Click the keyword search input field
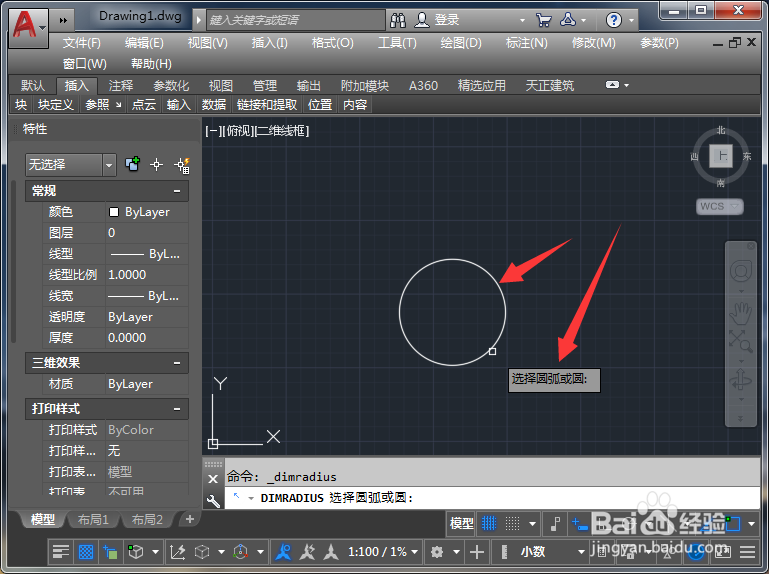The image size is (769, 574). [x=295, y=20]
